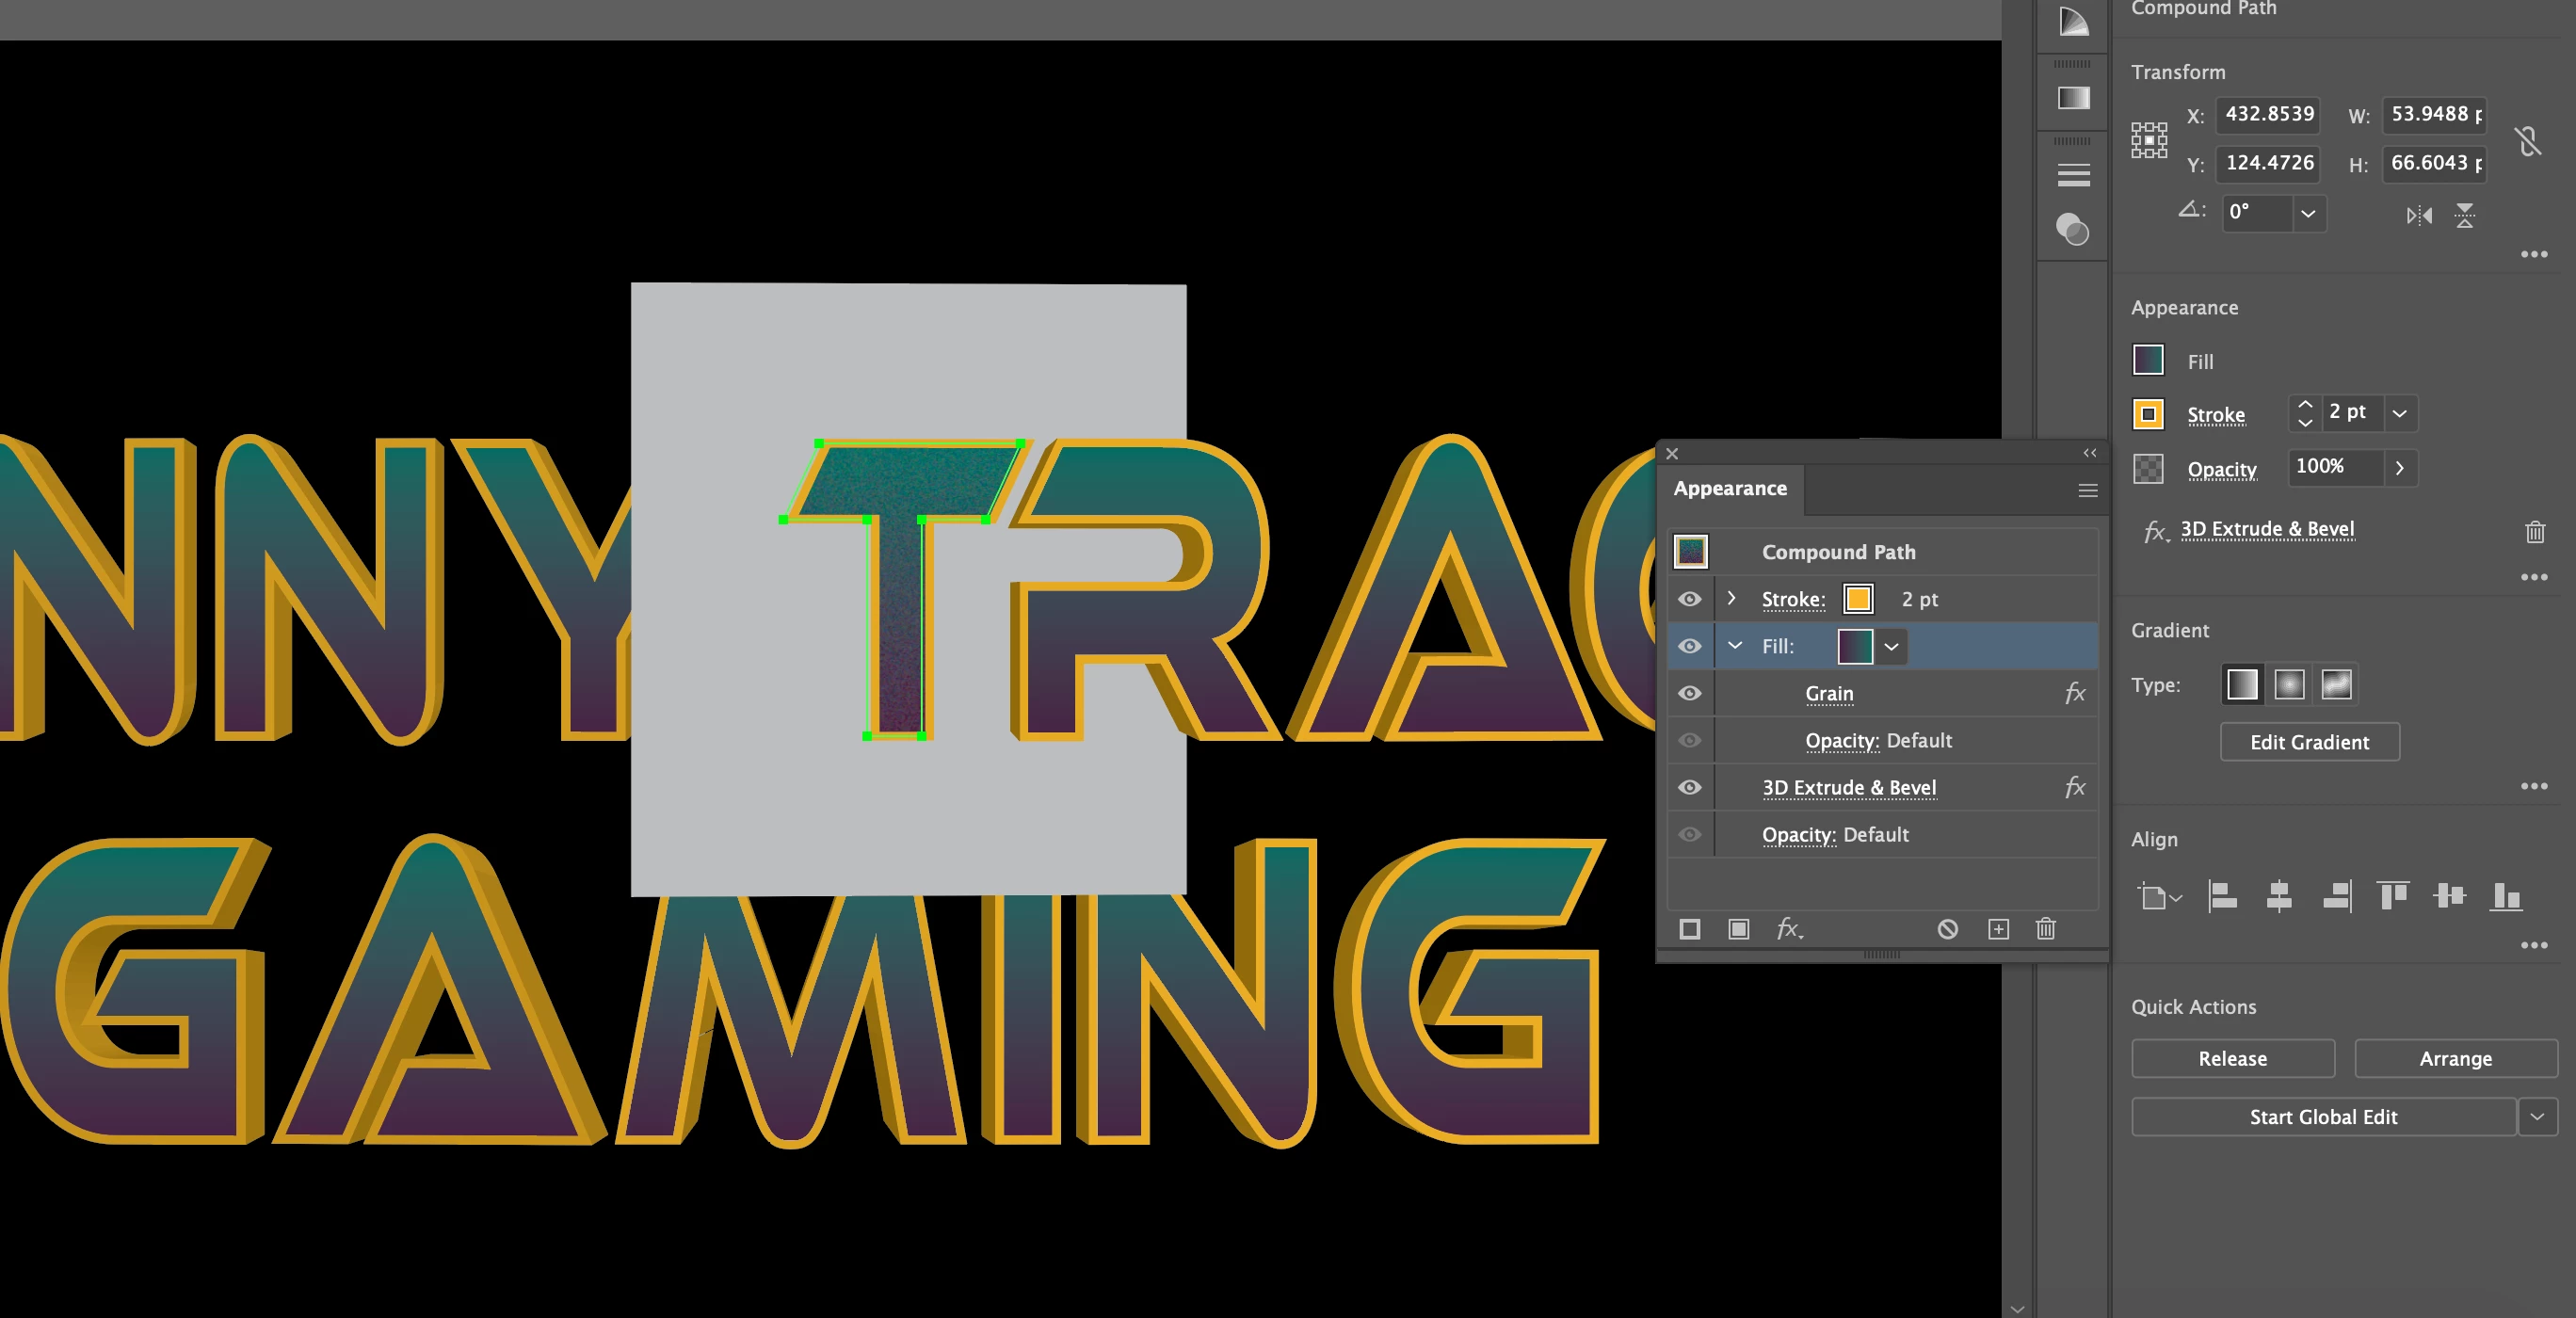Viewport: 2576px width, 1318px height.
Task: Click the Horizontal Align Center icon
Action: click(x=2279, y=895)
